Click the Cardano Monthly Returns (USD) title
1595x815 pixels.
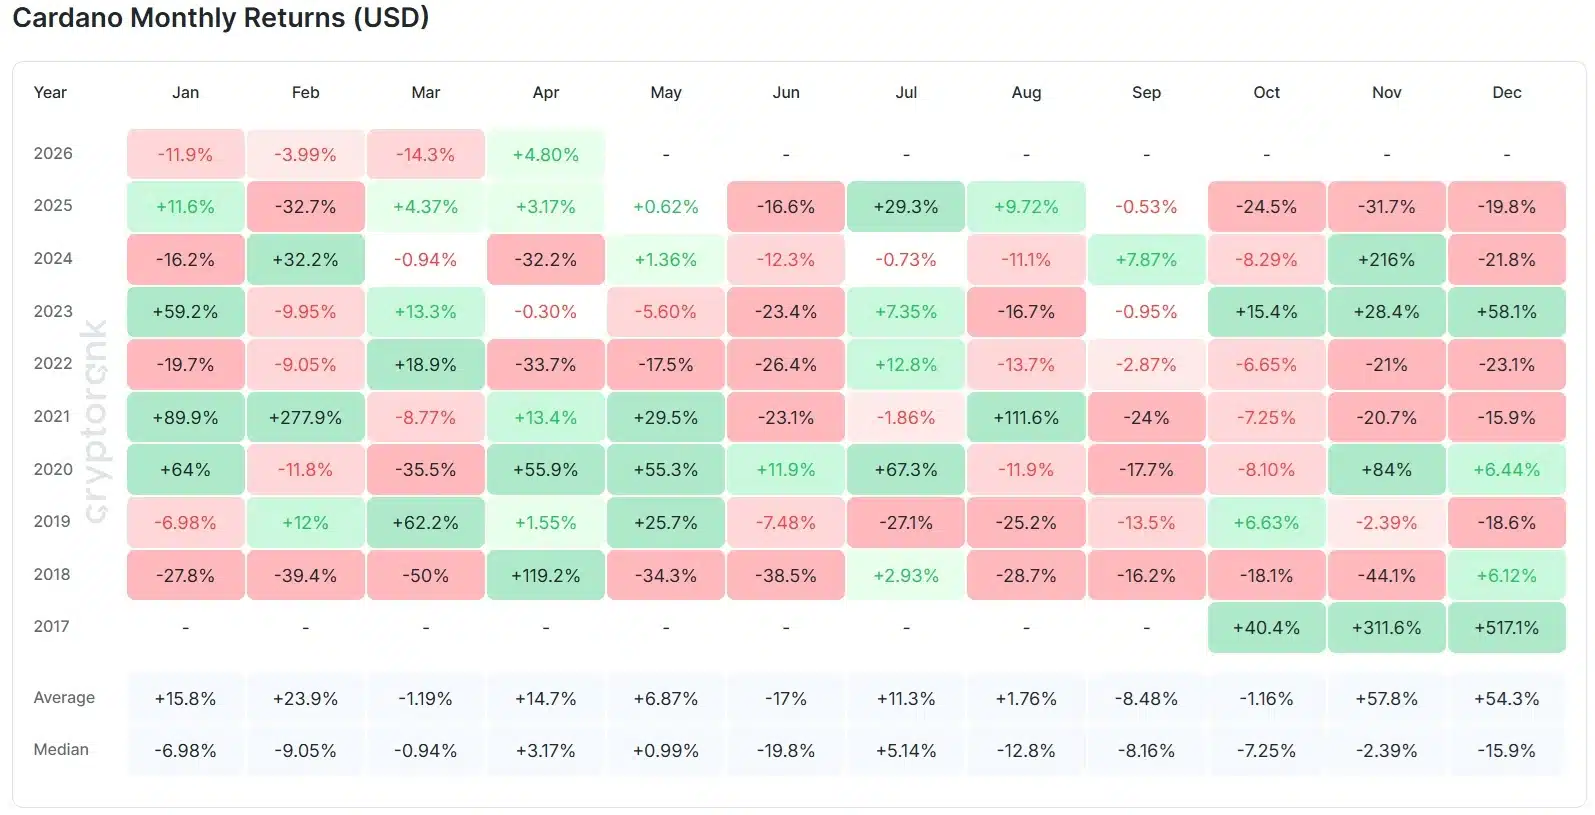(221, 18)
